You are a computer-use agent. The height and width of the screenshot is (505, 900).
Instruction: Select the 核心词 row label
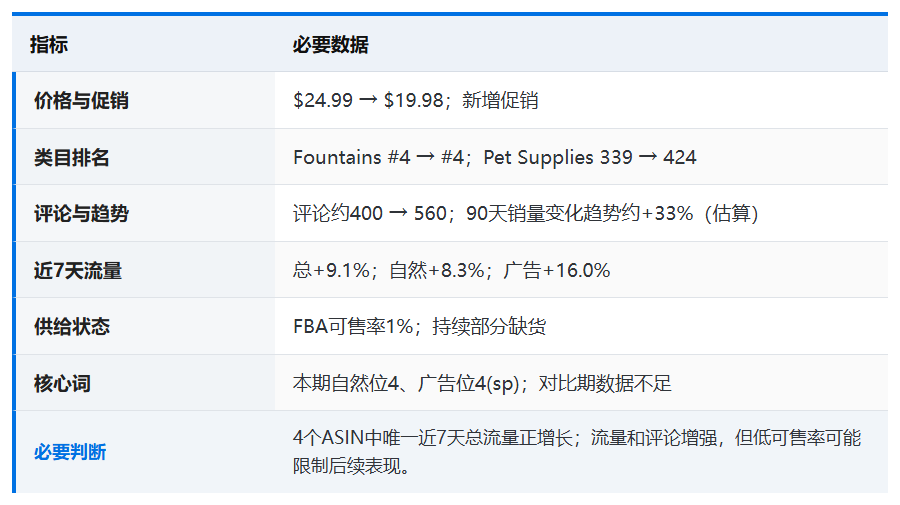(x=62, y=383)
